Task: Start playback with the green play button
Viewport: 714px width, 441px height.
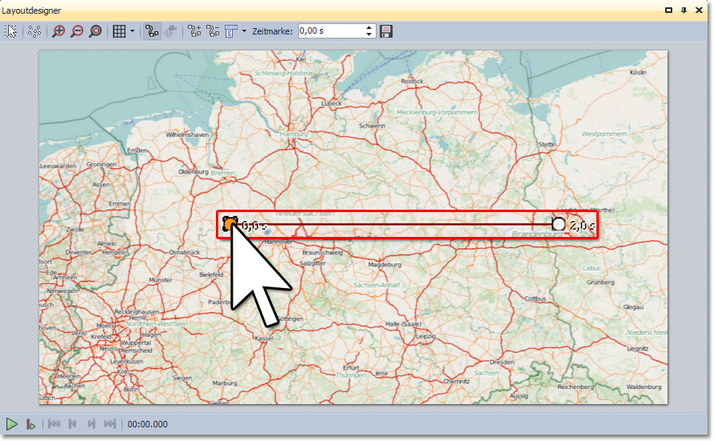Action: click(x=11, y=424)
